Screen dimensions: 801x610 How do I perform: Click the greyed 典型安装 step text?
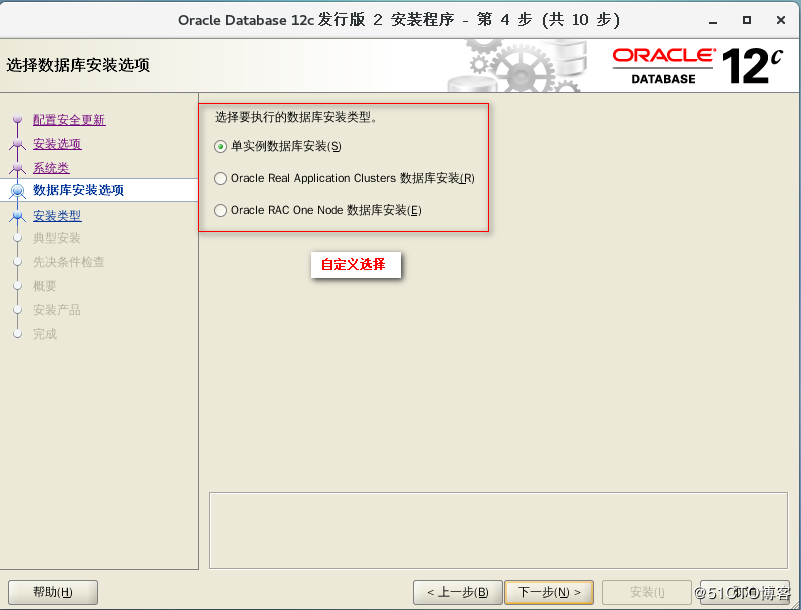click(x=57, y=238)
